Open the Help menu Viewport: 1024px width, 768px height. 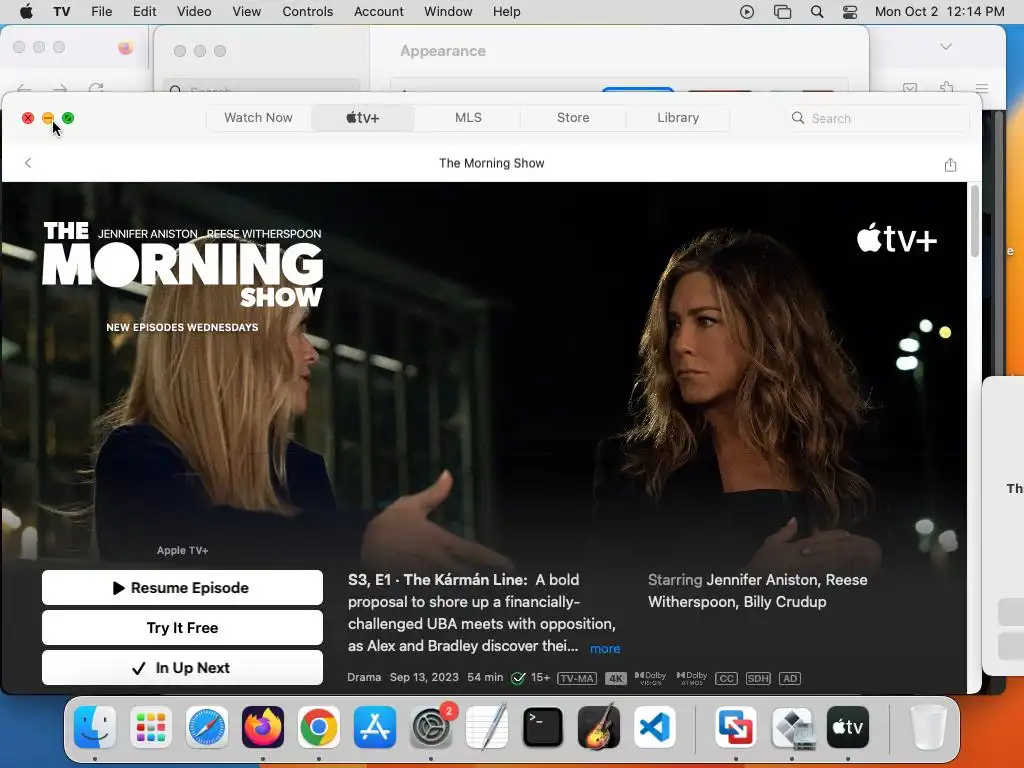pyautogui.click(x=506, y=12)
